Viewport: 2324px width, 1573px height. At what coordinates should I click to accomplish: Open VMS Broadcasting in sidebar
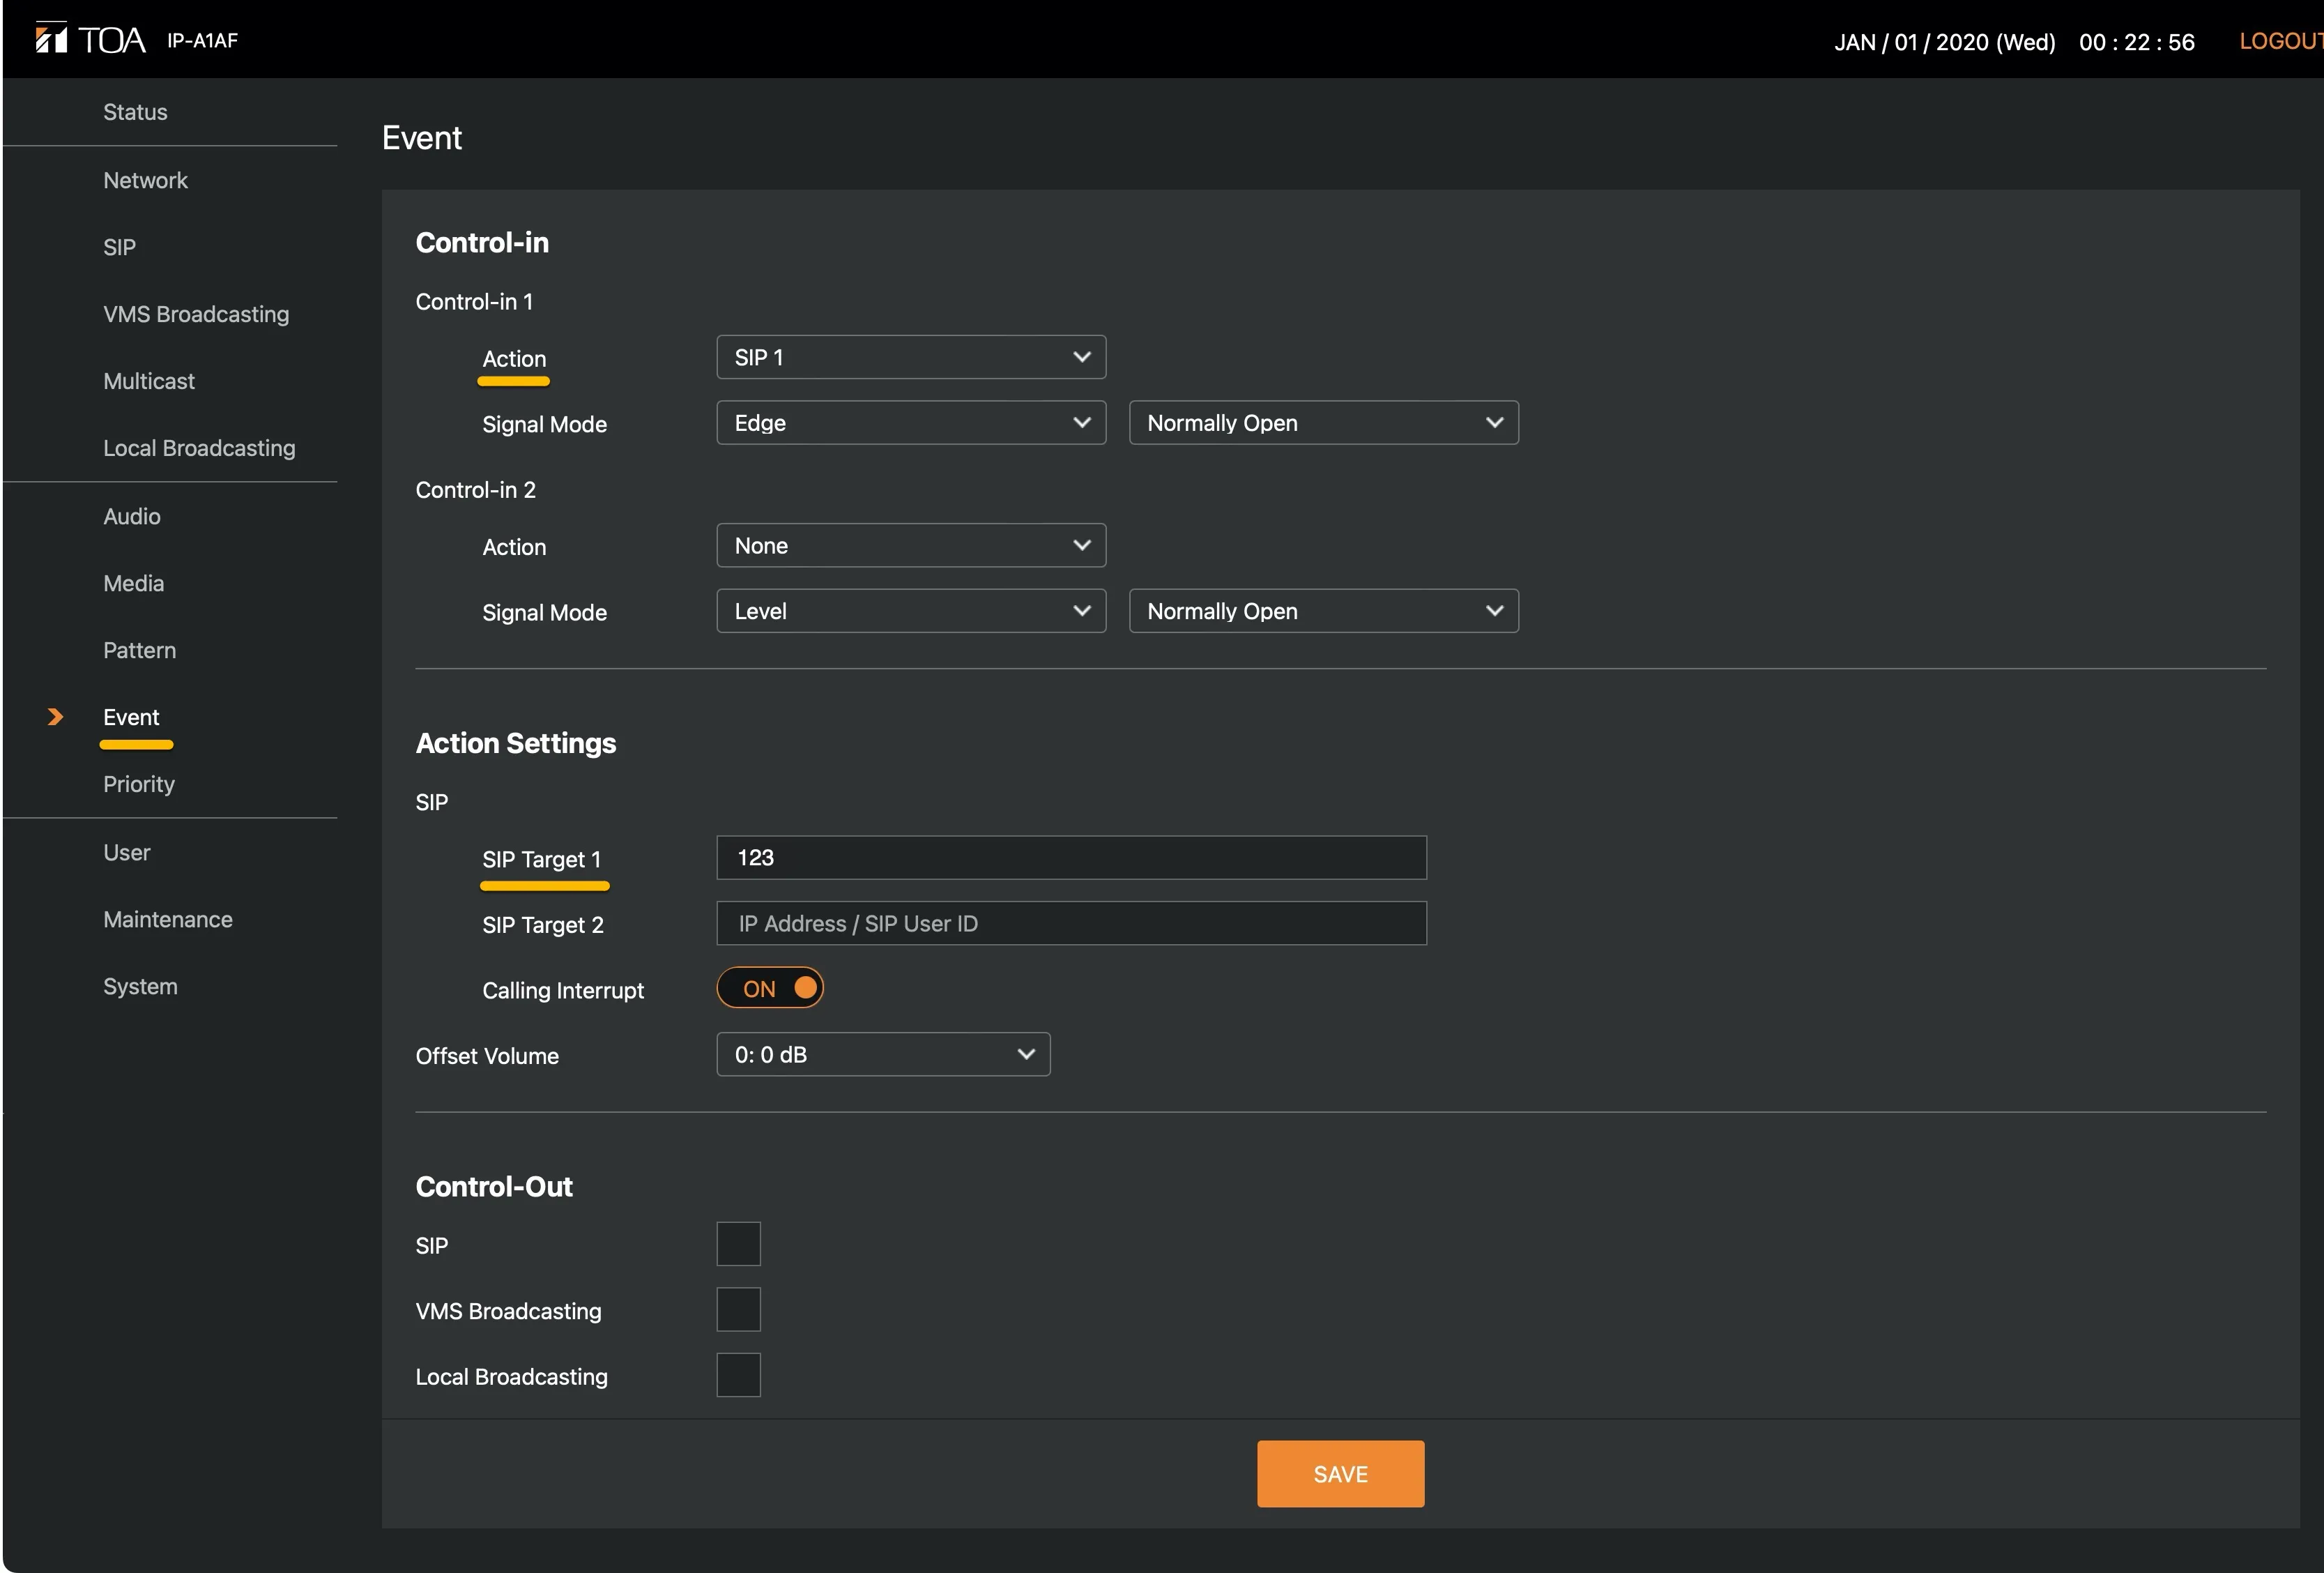click(196, 314)
